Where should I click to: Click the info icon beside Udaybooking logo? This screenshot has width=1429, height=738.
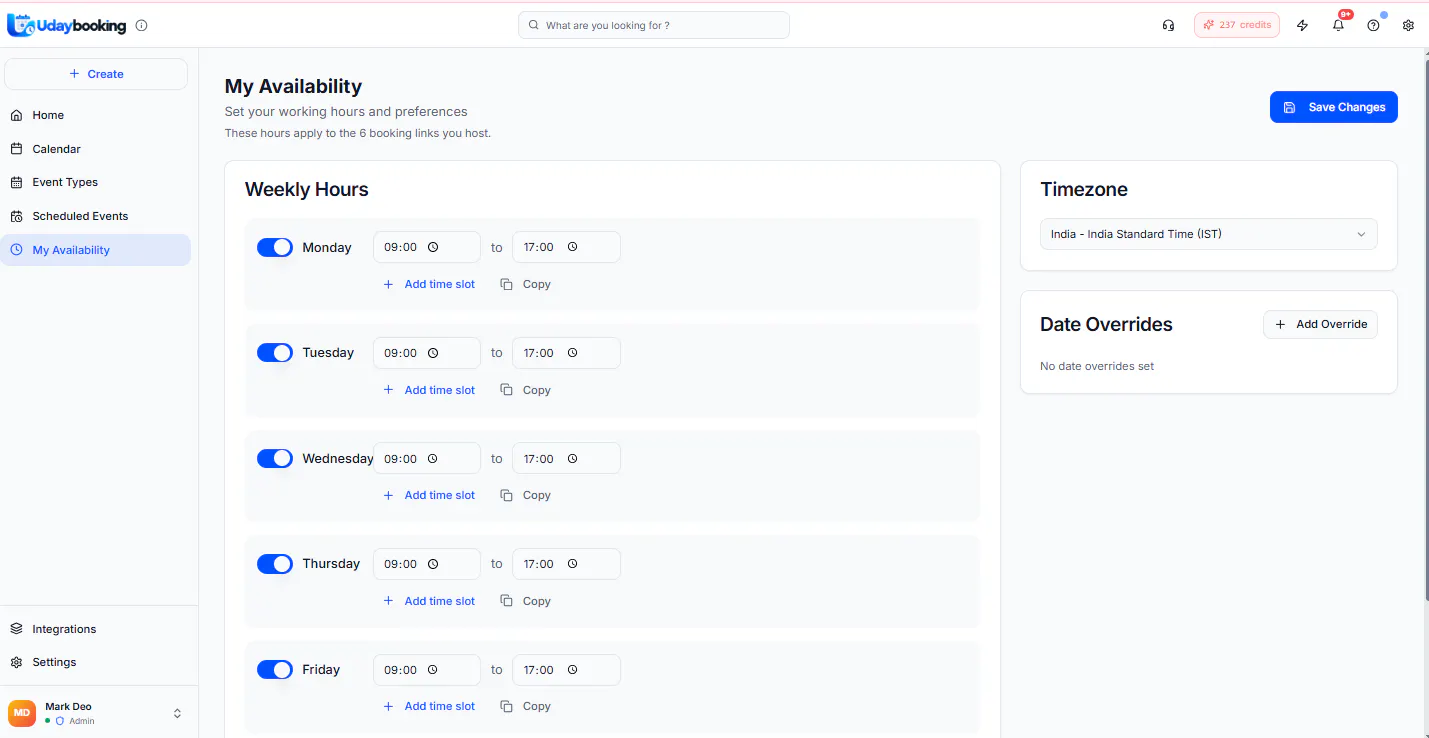point(141,25)
